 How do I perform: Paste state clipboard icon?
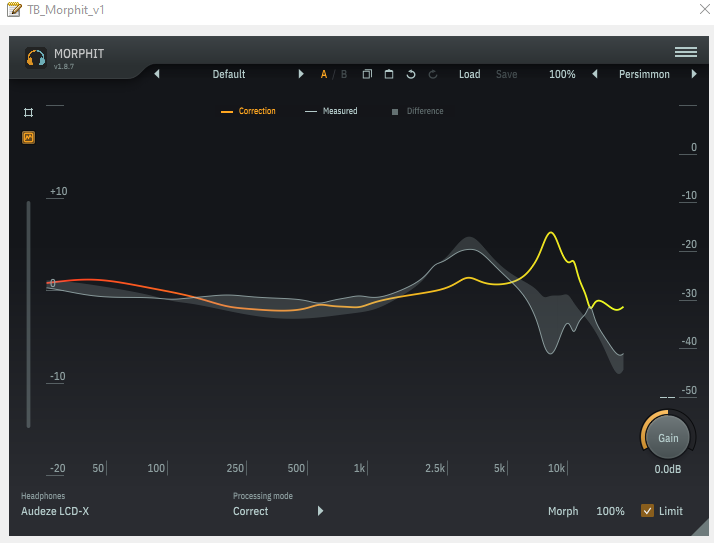[x=389, y=74]
